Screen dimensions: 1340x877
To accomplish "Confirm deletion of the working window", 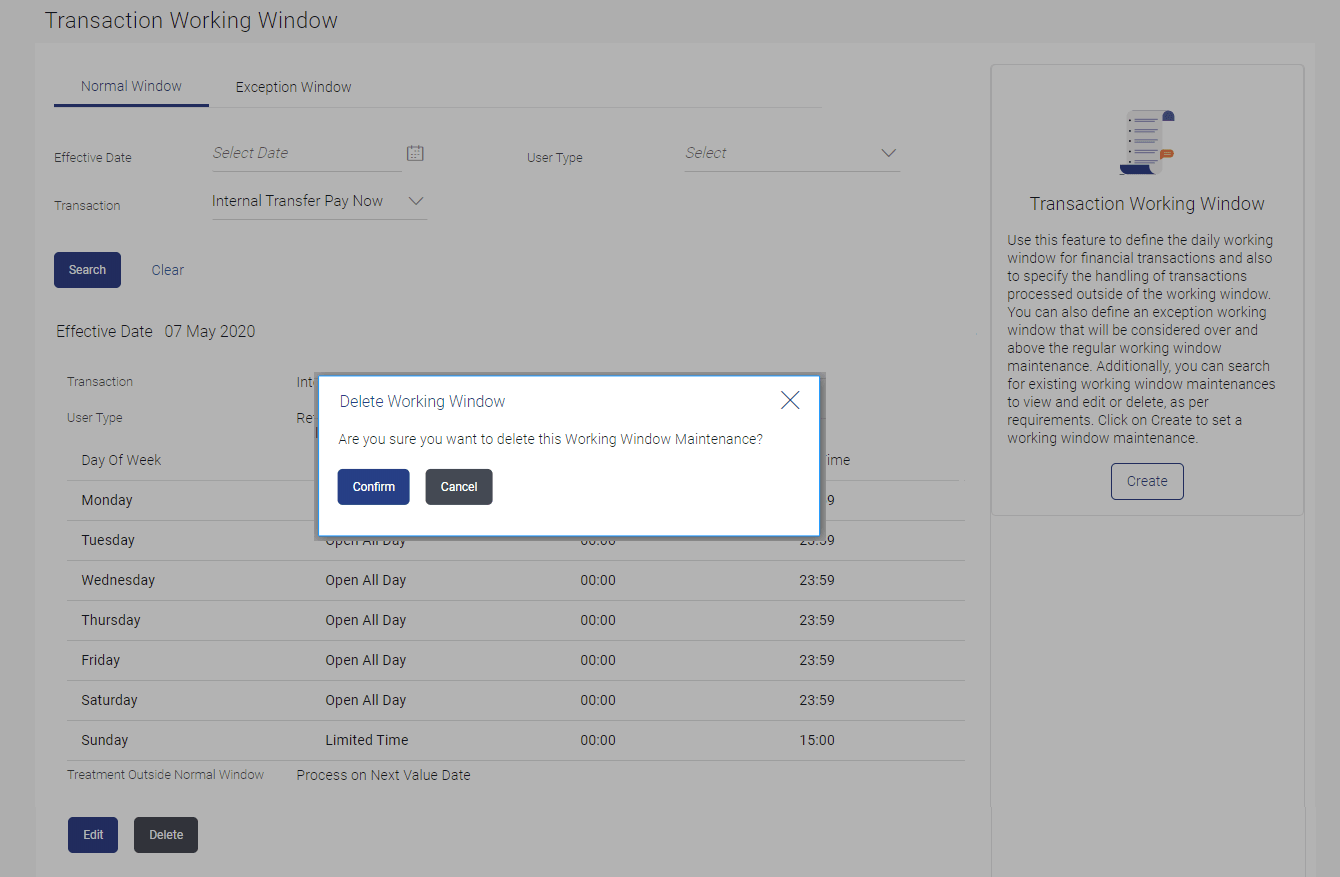I will [374, 487].
